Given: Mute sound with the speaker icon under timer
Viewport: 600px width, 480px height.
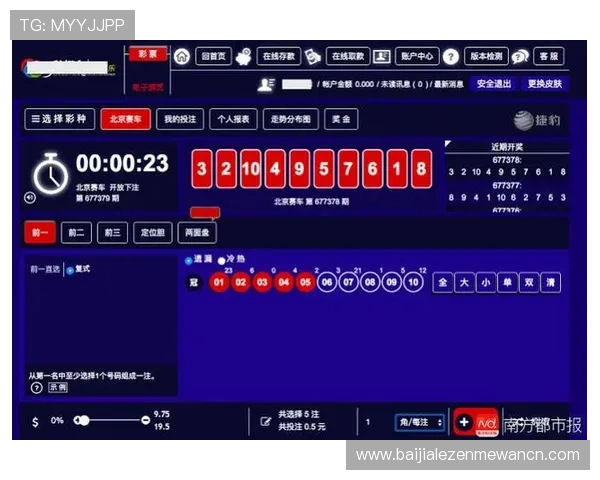Looking at the screenshot, I should 30,197.
